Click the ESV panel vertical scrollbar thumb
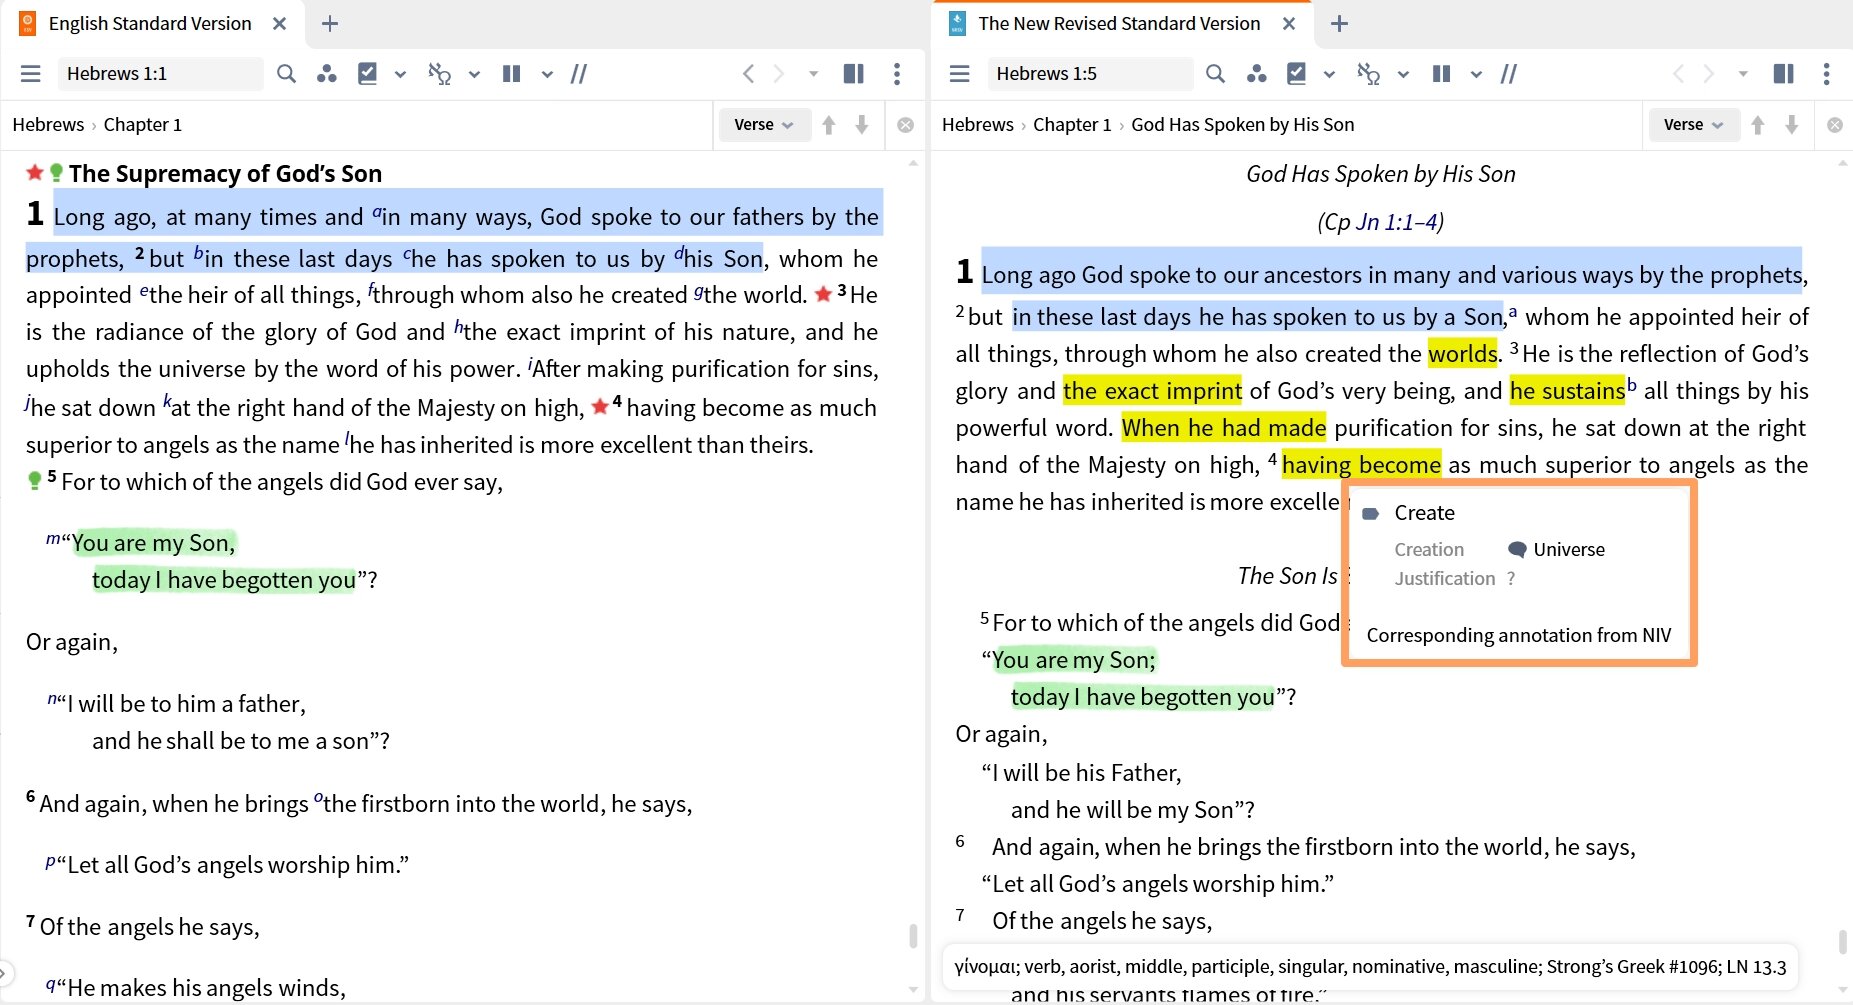 [913, 936]
